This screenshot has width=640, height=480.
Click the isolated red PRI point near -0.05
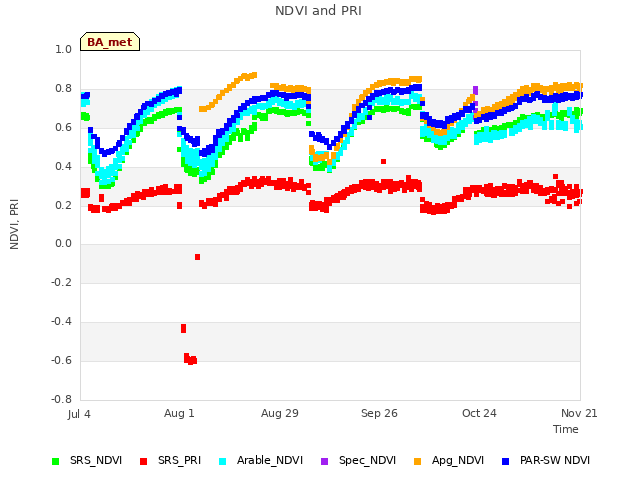[198, 257]
